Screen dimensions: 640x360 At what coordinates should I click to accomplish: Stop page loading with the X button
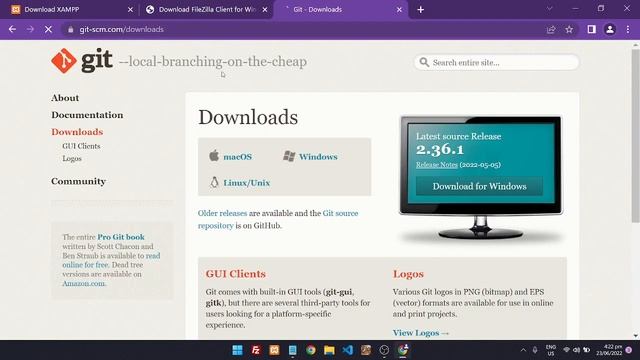pyautogui.click(x=48, y=29)
